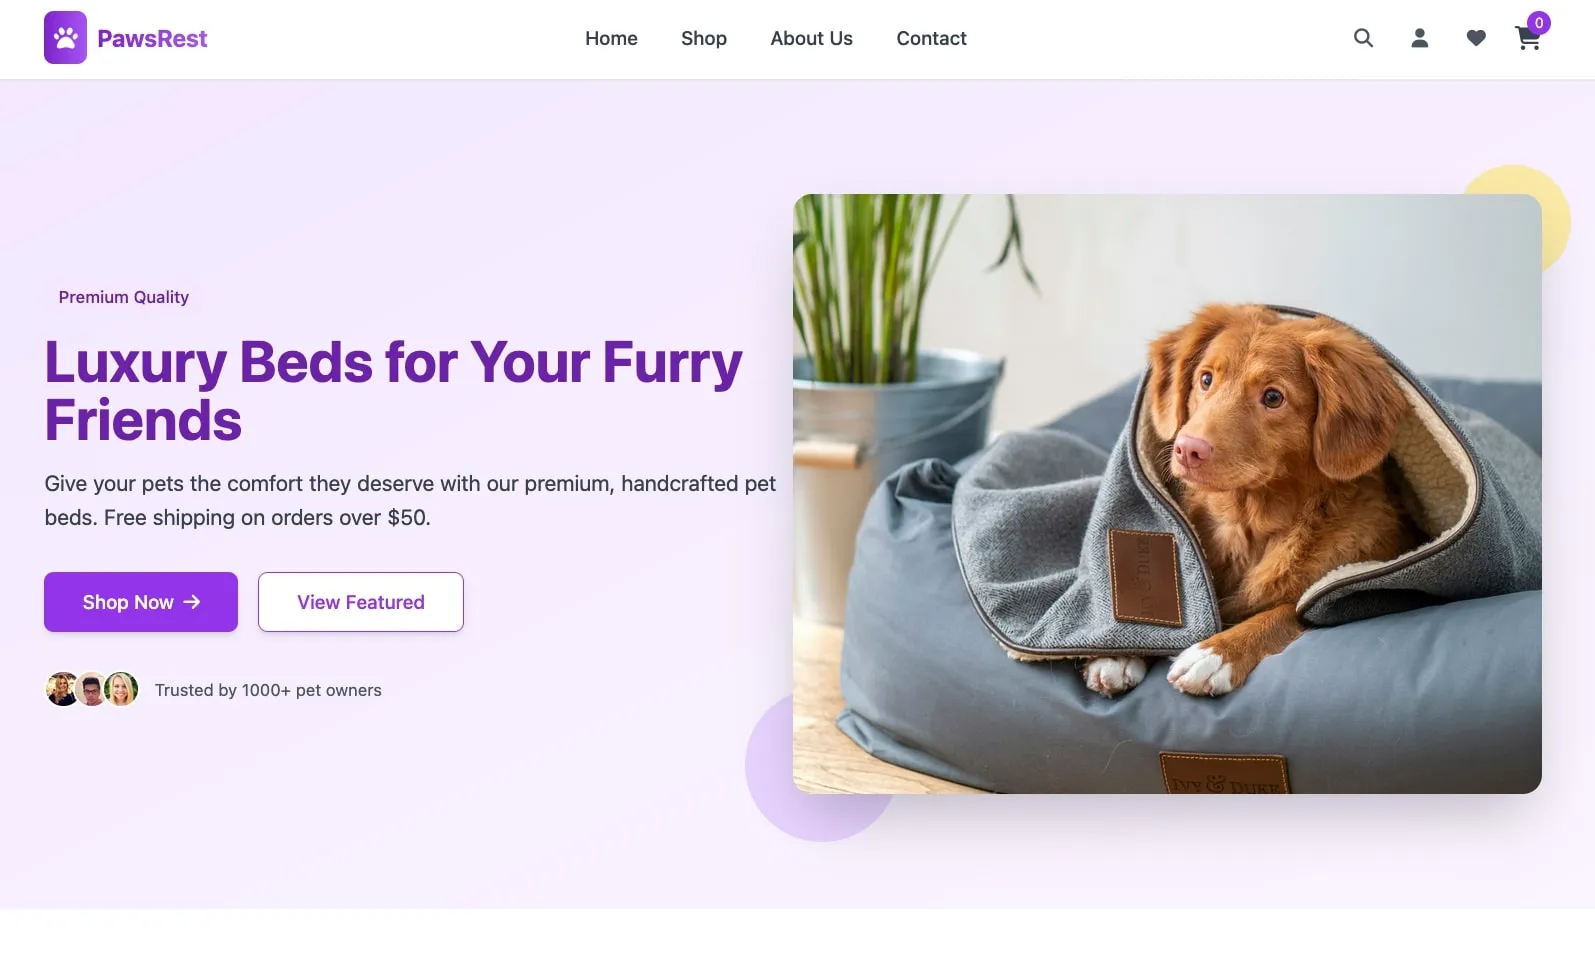Click the blonde woman avatar
Viewport: 1595px width, 963px height.
pyautogui.click(x=121, y=689)
